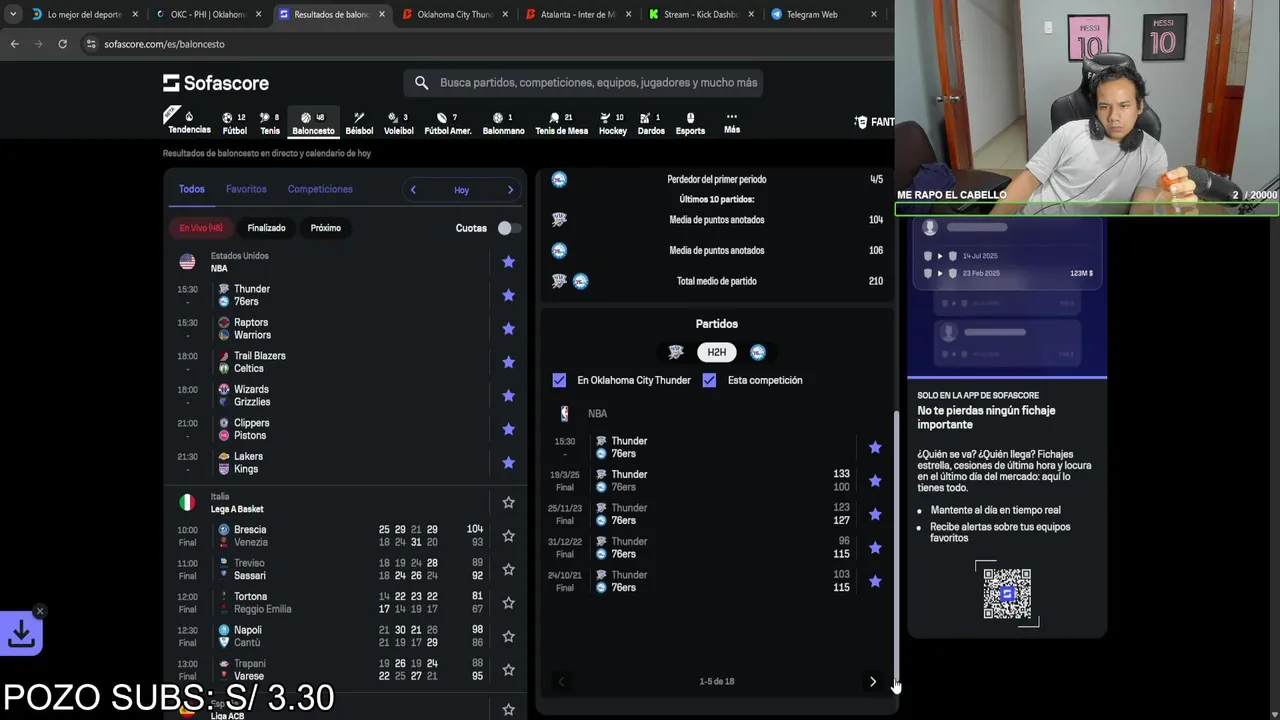Select Thunder team logo in Partidos filter
This screenshot has height=720, width=1280.
point(676,352)
